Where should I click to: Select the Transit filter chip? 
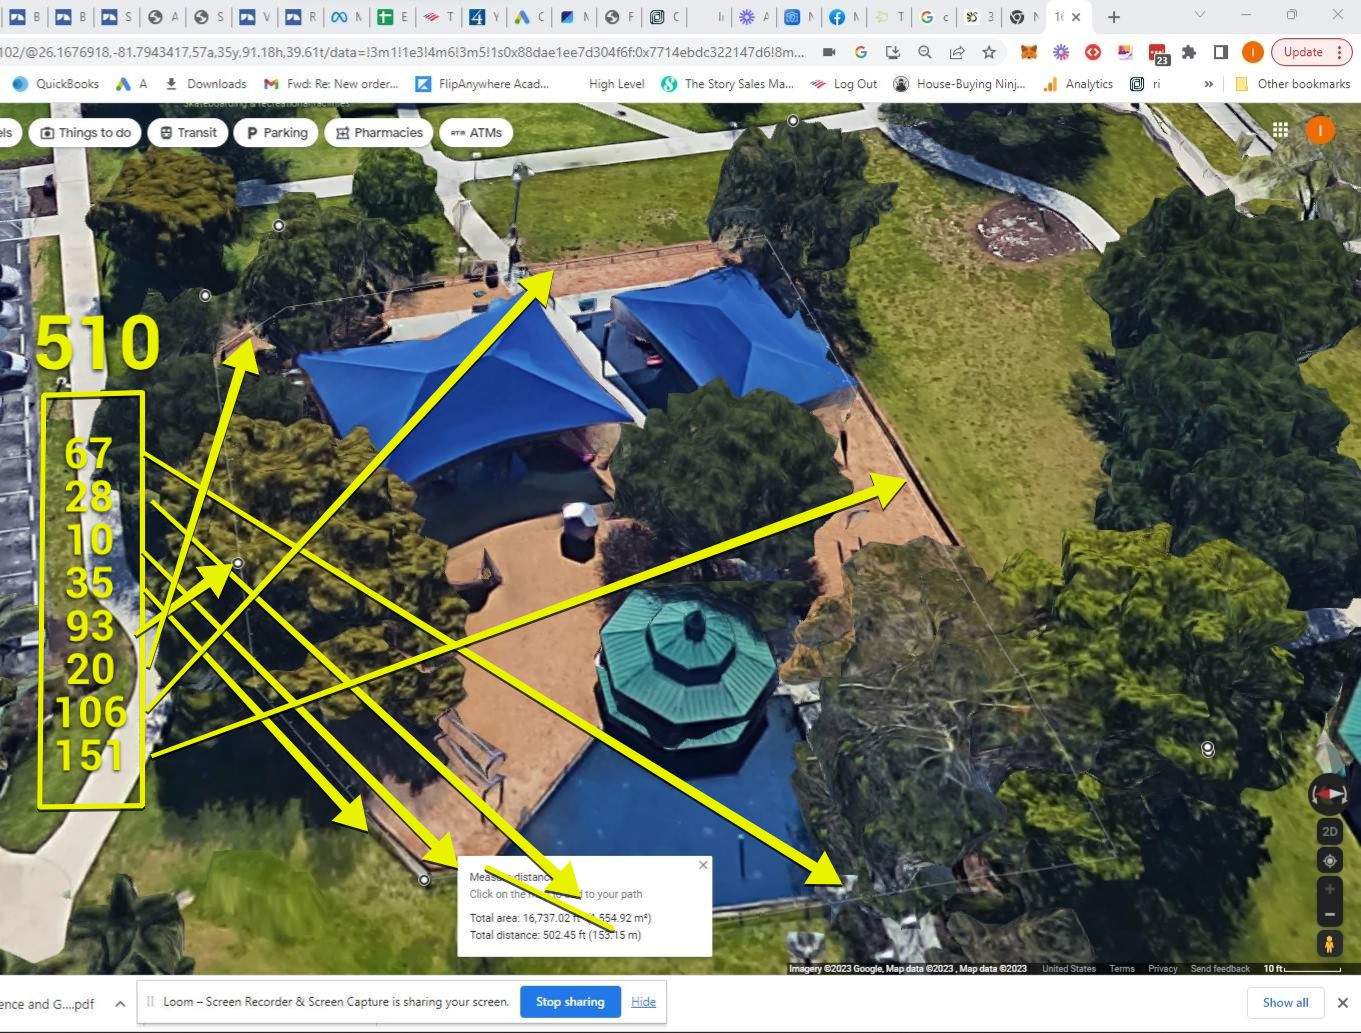(x=188, y=132)
